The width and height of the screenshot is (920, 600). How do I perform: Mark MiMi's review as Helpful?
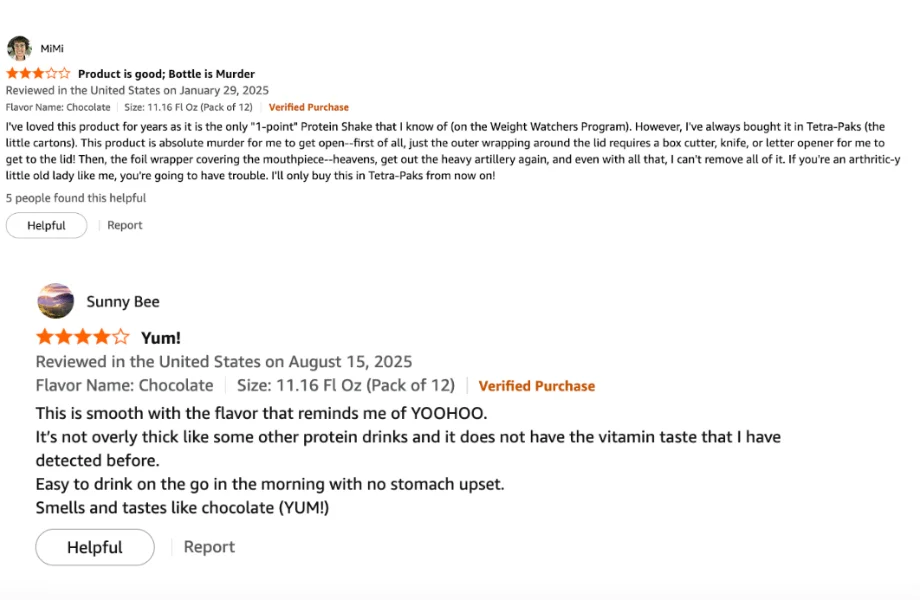tap(46, 225)
